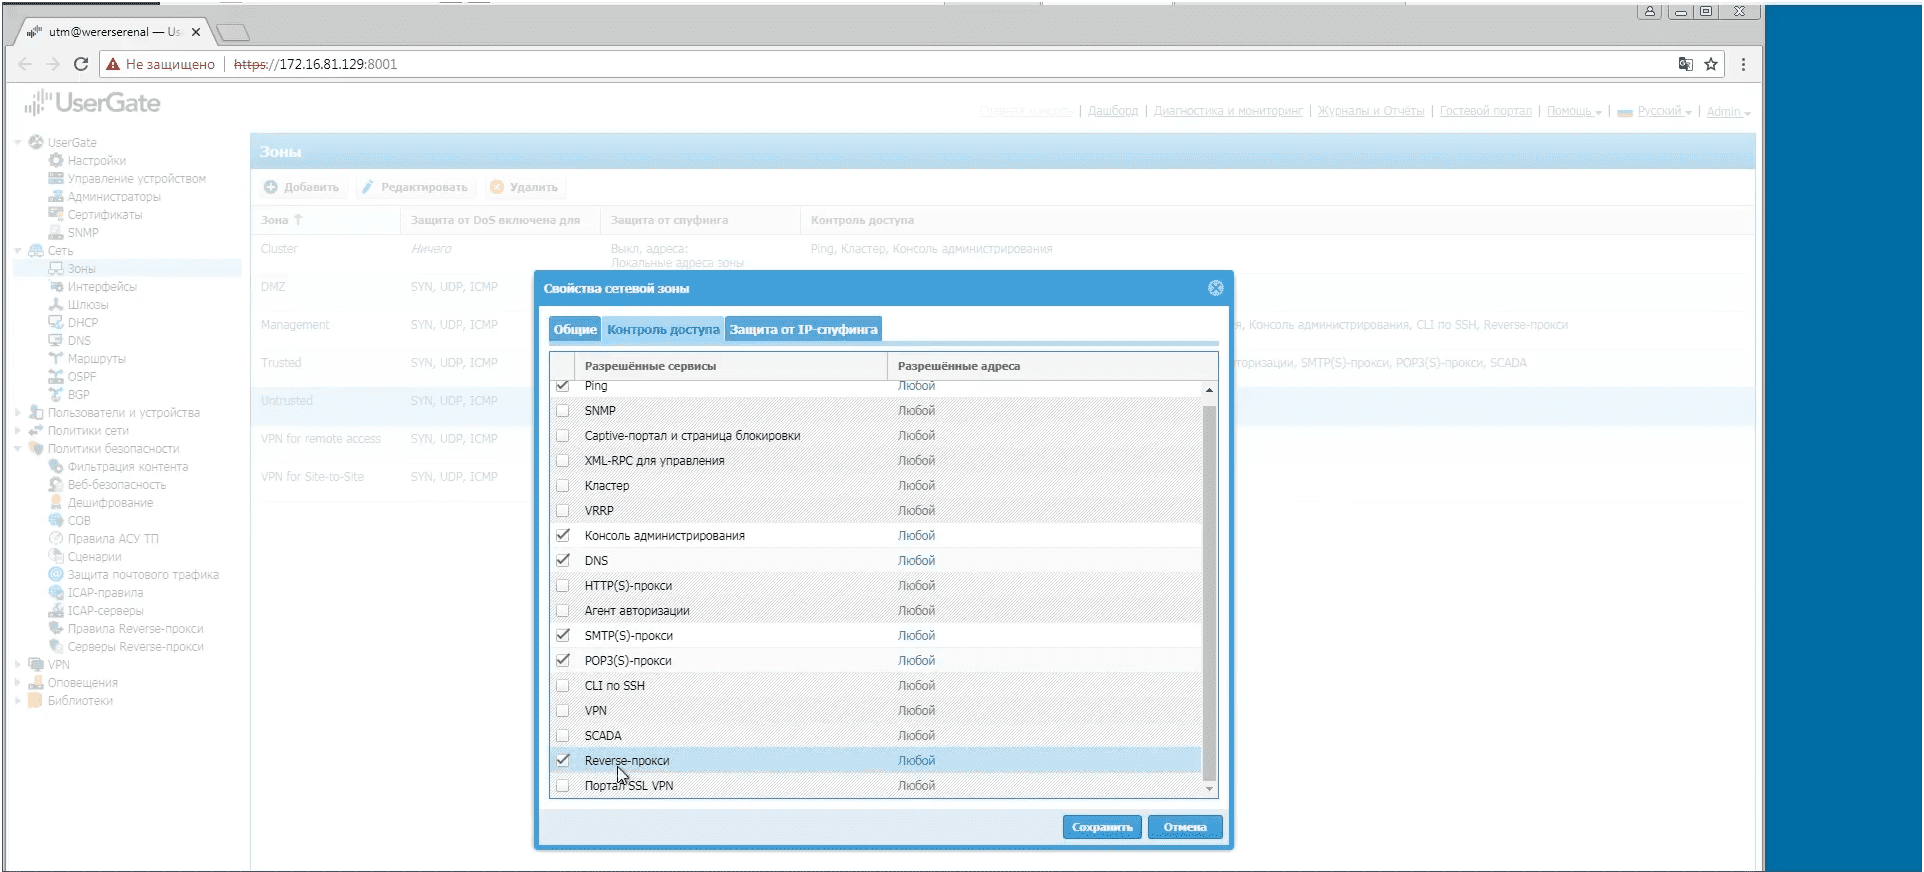The height and width of the screenshot is (872, 1924).
Task: Open ICAP-правила in sidebar
Action: [105, 593]
